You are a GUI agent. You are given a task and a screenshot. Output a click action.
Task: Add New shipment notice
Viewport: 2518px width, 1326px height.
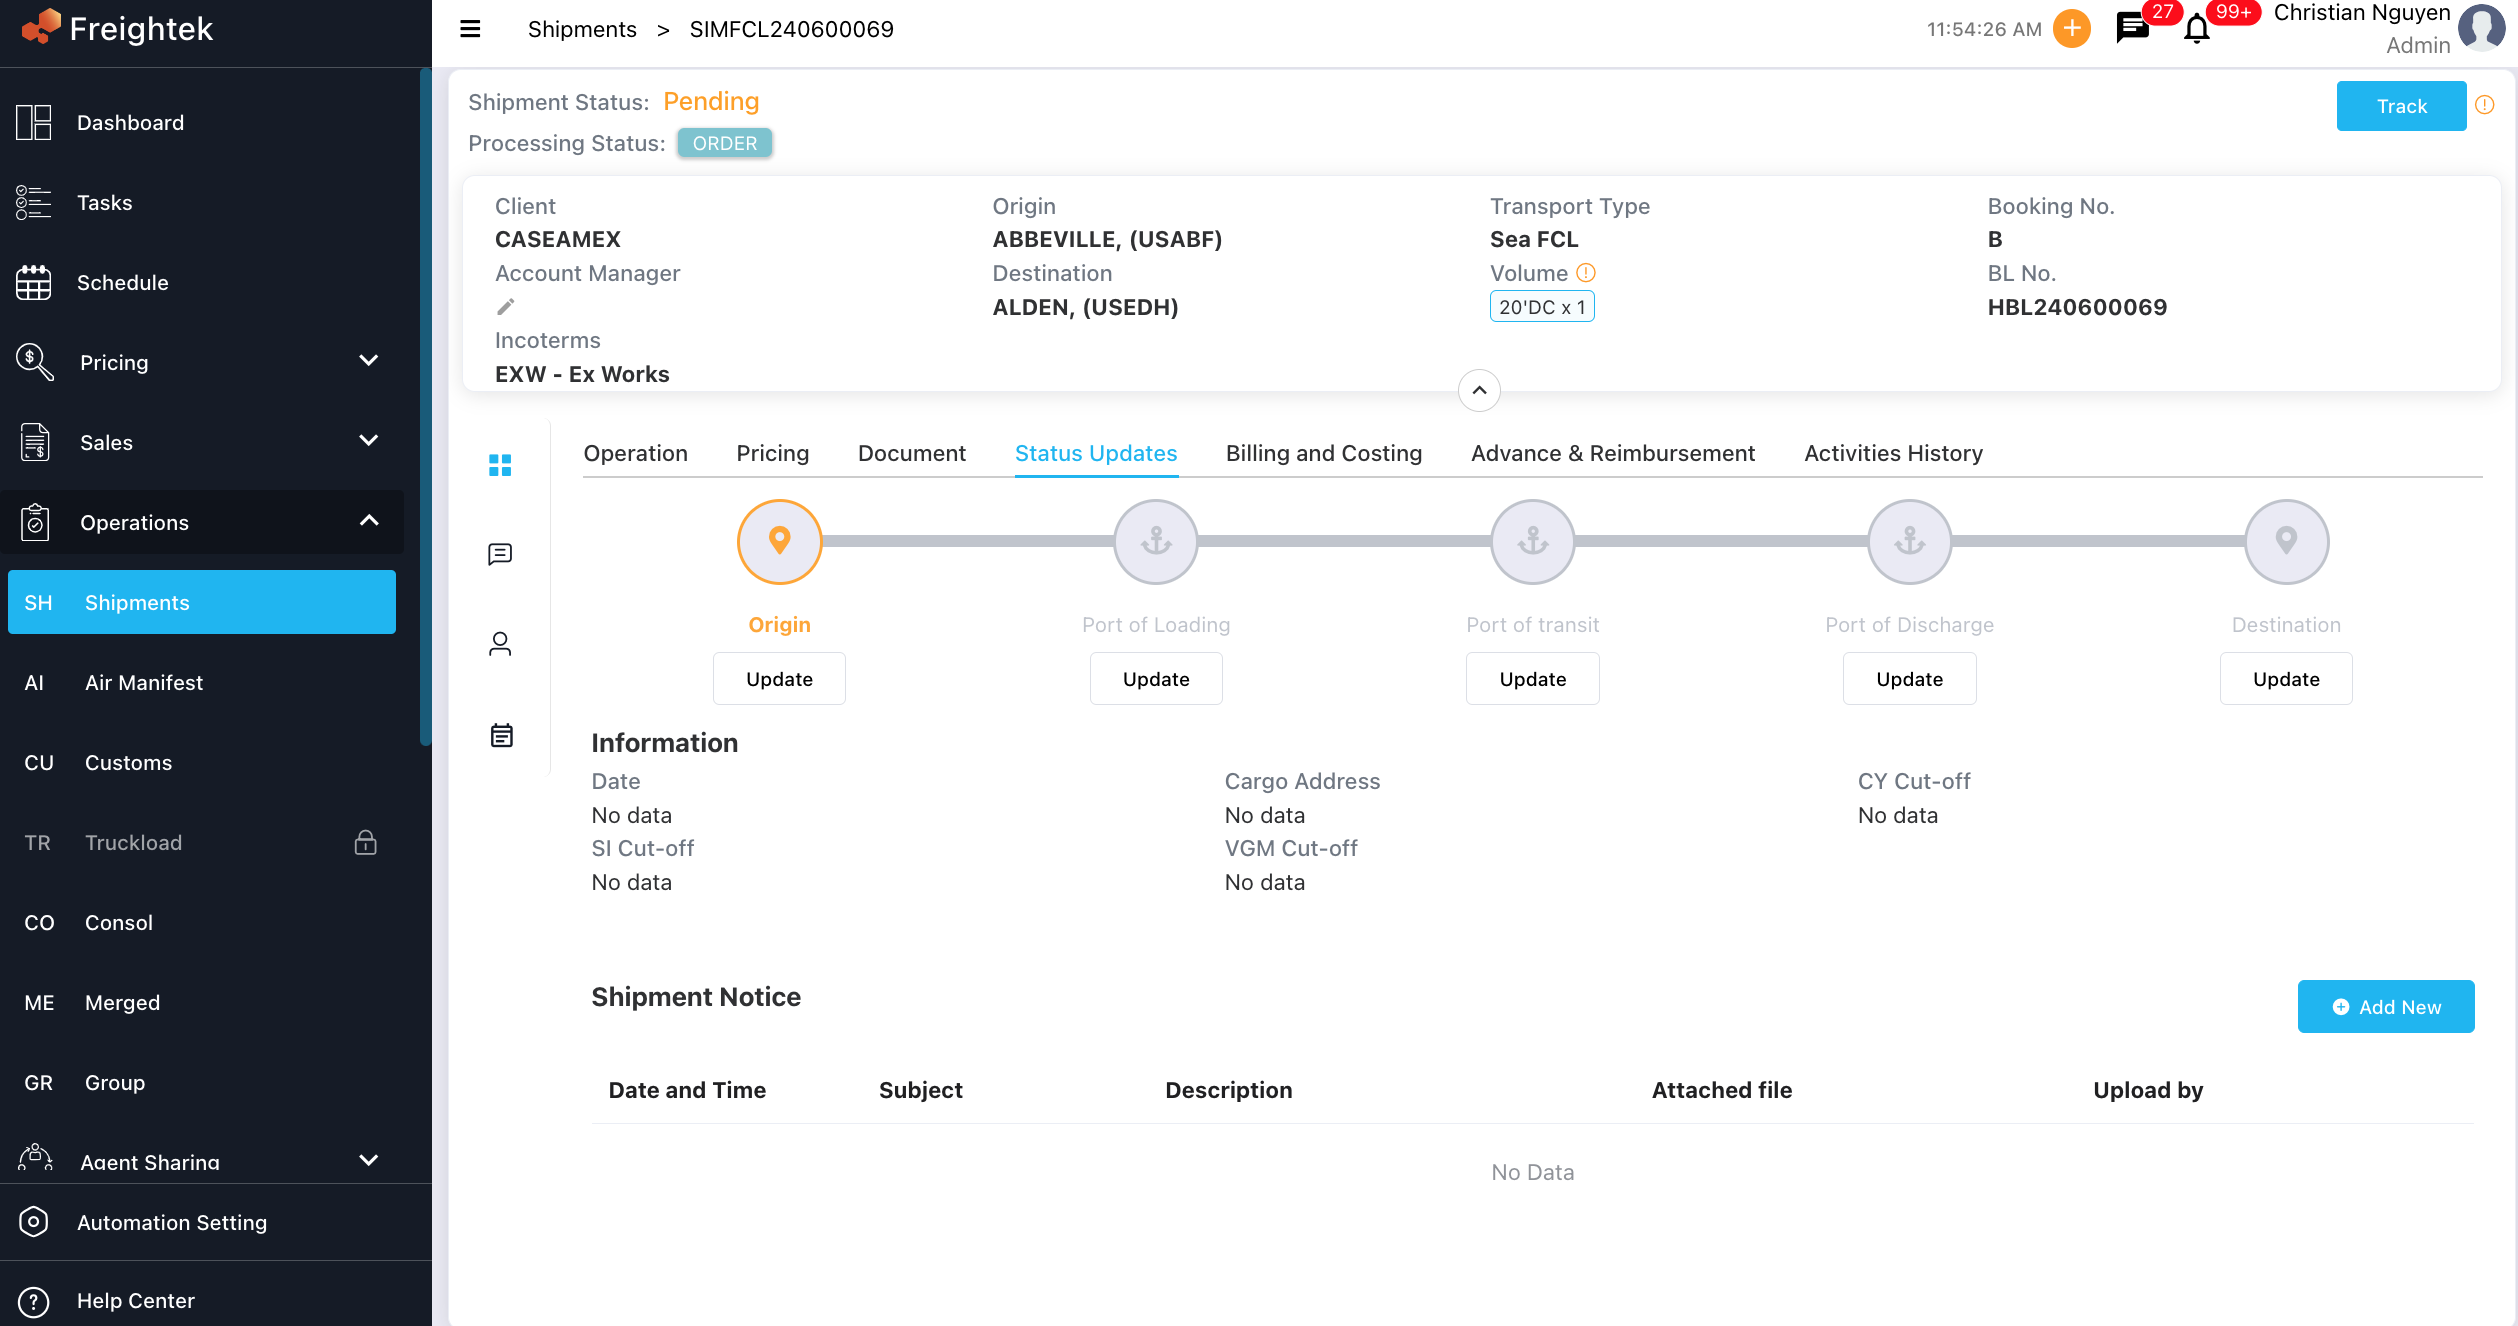coord(2385,1007)
